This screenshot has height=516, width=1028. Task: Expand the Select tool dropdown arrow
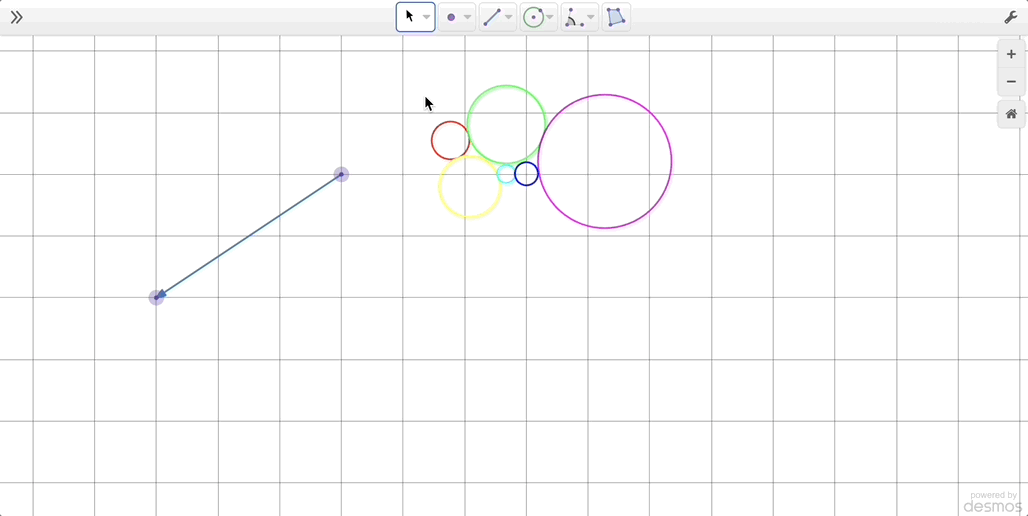click(427, 17)
